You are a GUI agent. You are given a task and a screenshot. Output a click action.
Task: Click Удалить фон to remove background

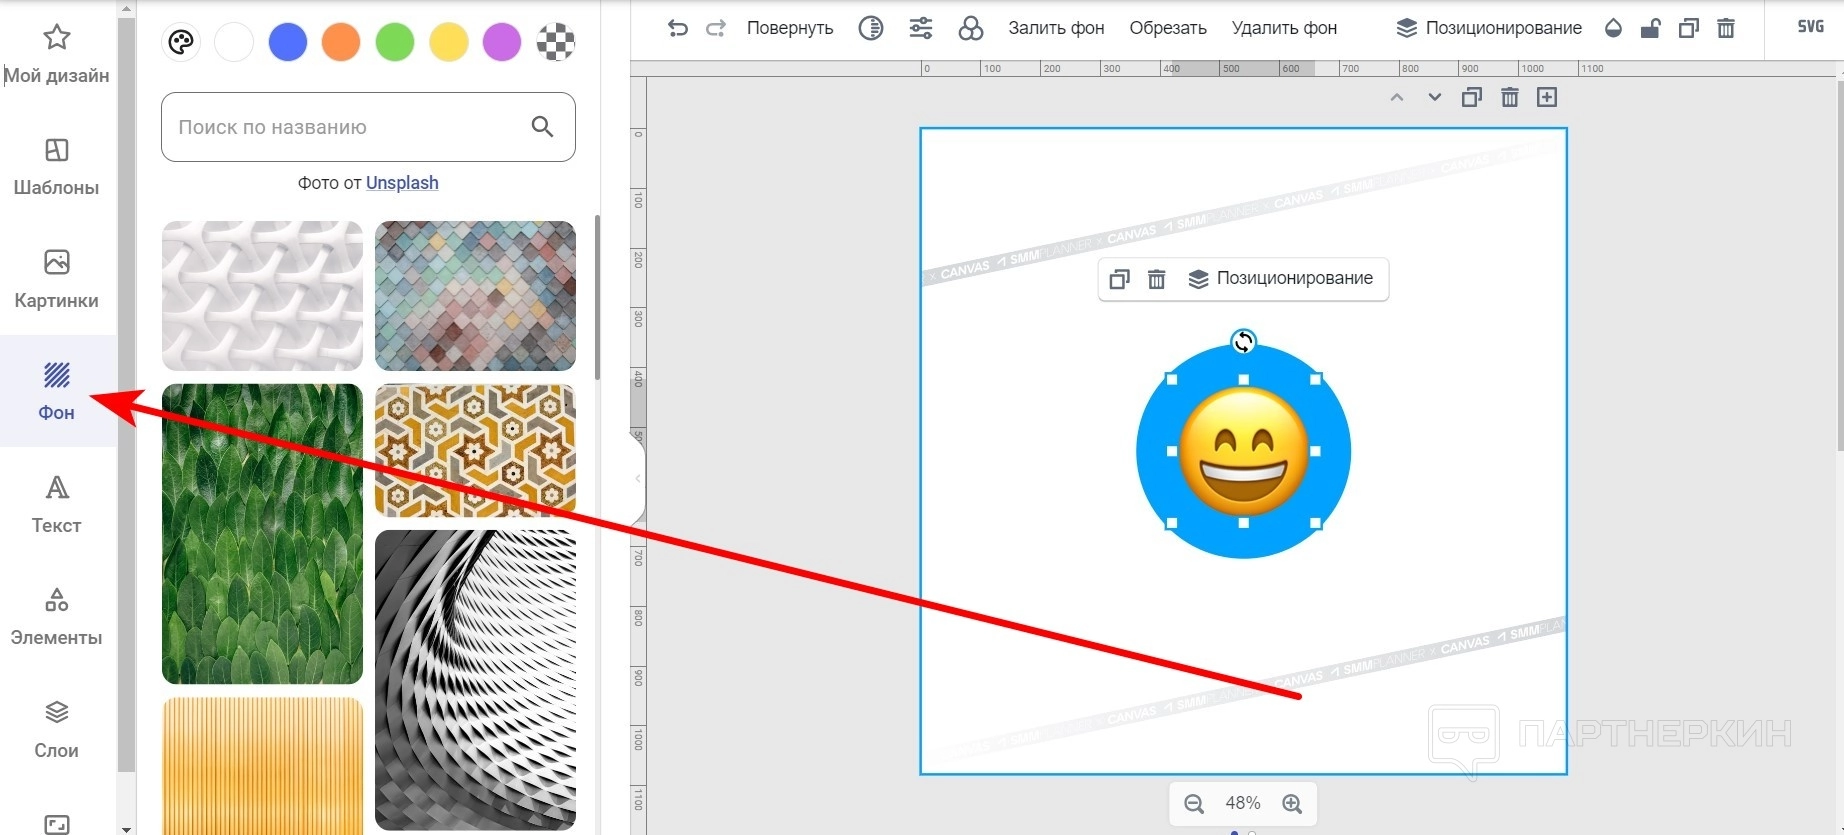coord(1284,28)
